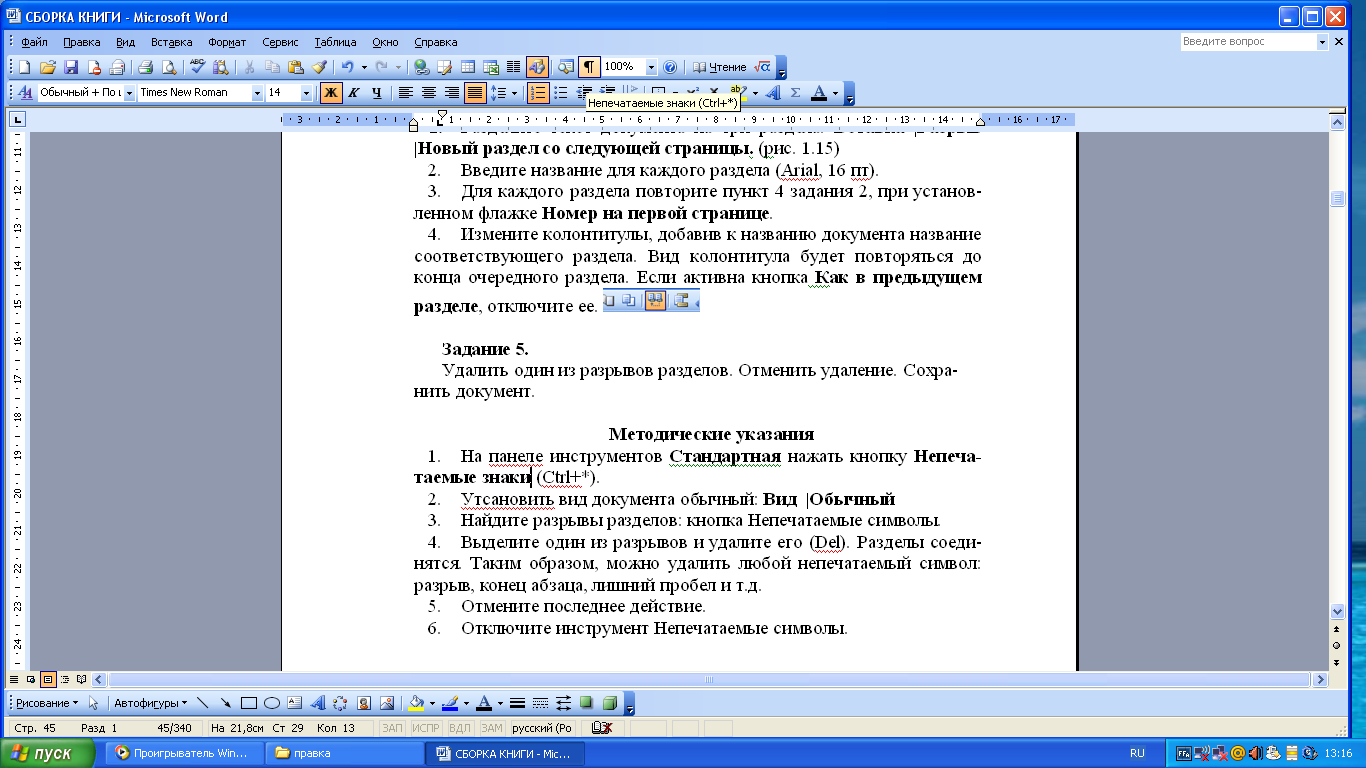Switch to Проигрыватель Windows taskbar button
The height and width of the screenshot is (768, 1366).
185,753
